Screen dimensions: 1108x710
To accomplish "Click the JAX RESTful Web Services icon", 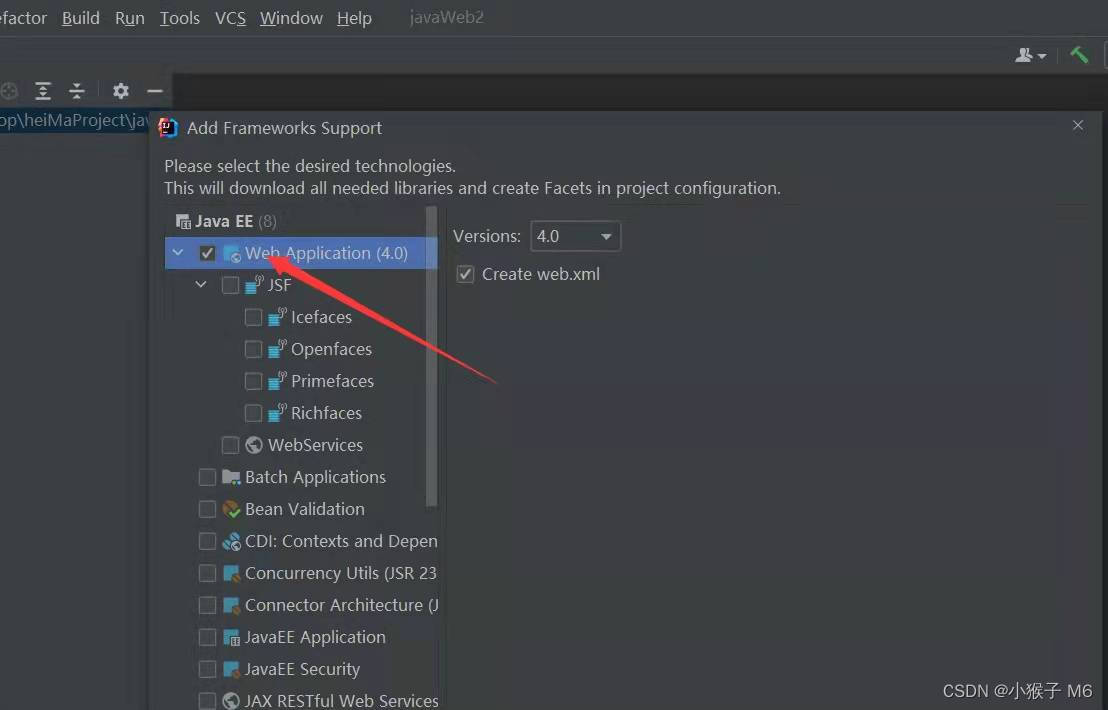I will click(x=231, y=701).
